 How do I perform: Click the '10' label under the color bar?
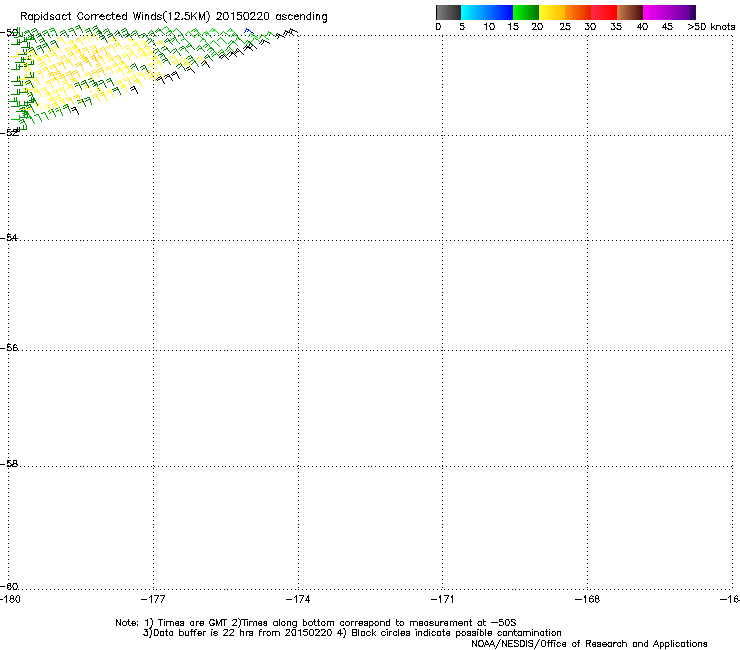(489, 27)
